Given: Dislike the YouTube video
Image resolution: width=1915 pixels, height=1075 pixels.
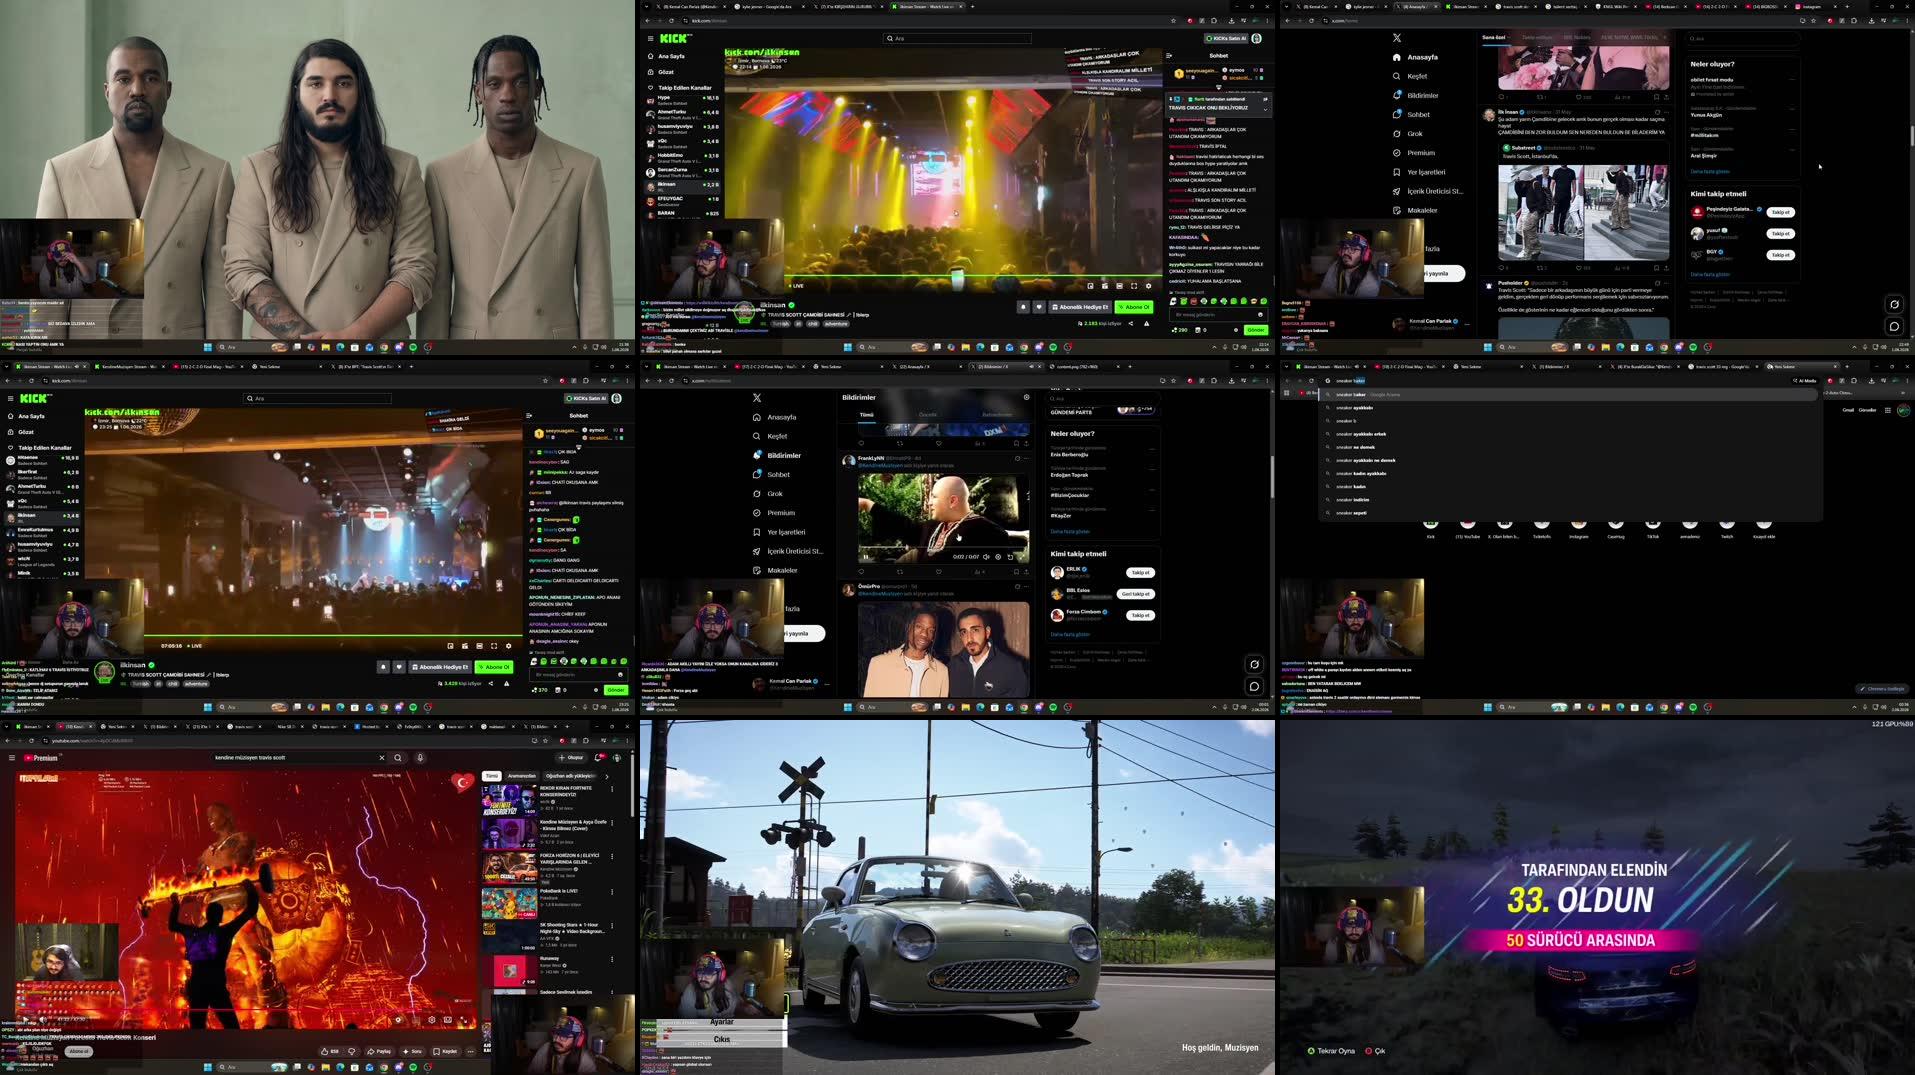Looking at the screenshot, I should (x=351, y=1051).
